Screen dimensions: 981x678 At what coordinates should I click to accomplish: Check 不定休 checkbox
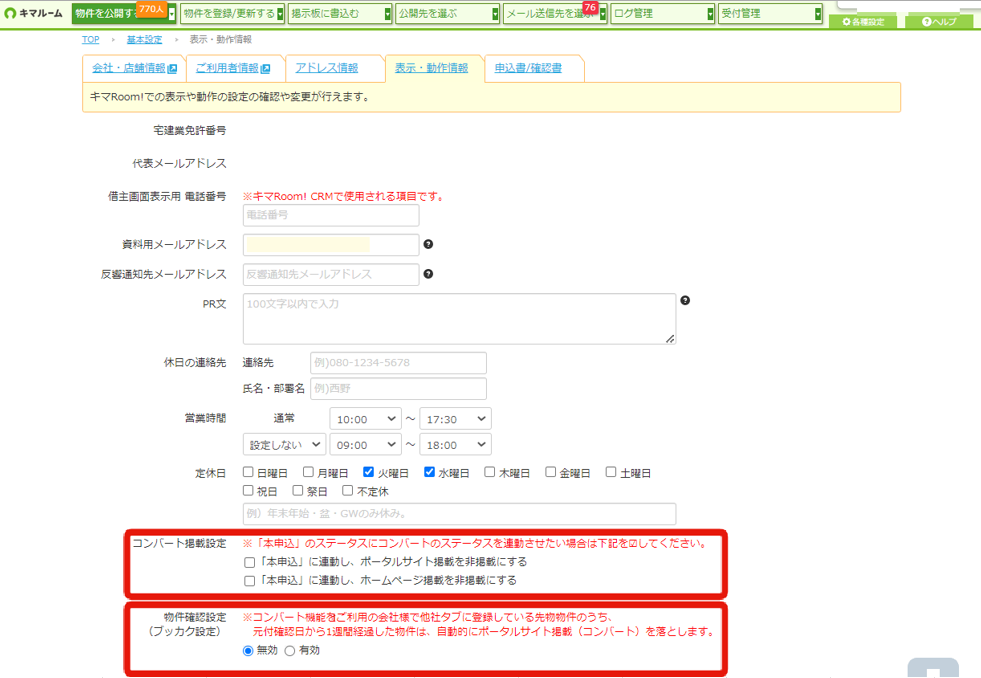(x=348, y=491)
